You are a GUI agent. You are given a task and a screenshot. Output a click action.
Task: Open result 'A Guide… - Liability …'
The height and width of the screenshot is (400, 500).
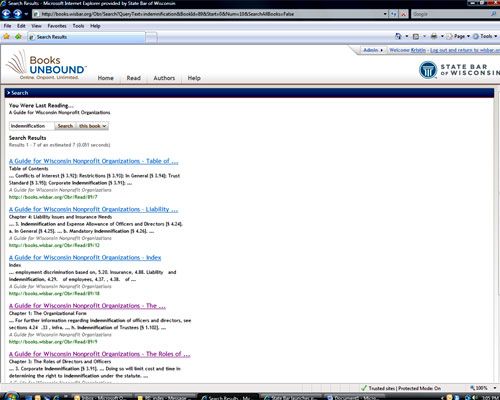click(93, 210)
